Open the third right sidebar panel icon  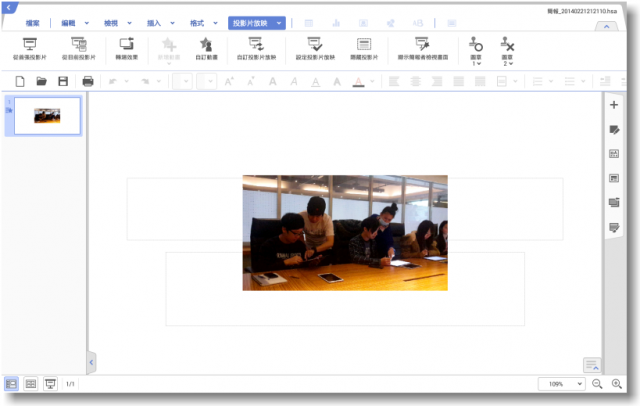point(614,154)
